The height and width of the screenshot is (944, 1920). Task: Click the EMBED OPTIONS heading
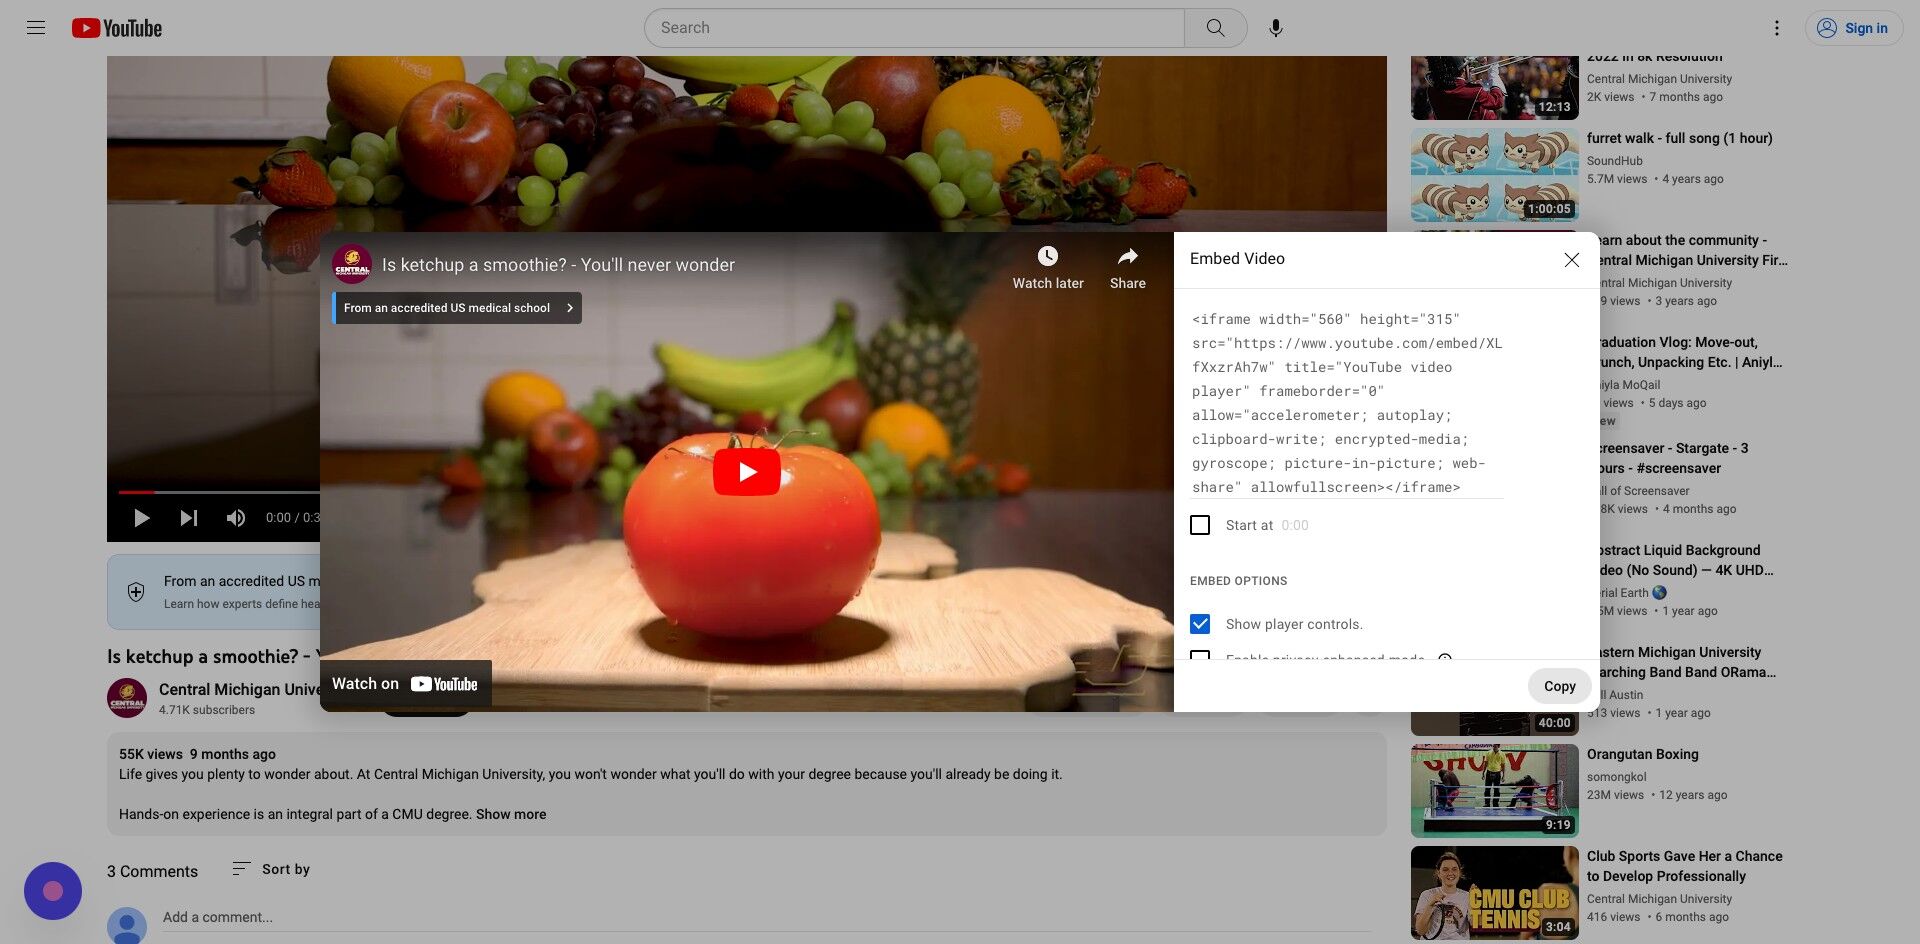tap(1238, 581)
